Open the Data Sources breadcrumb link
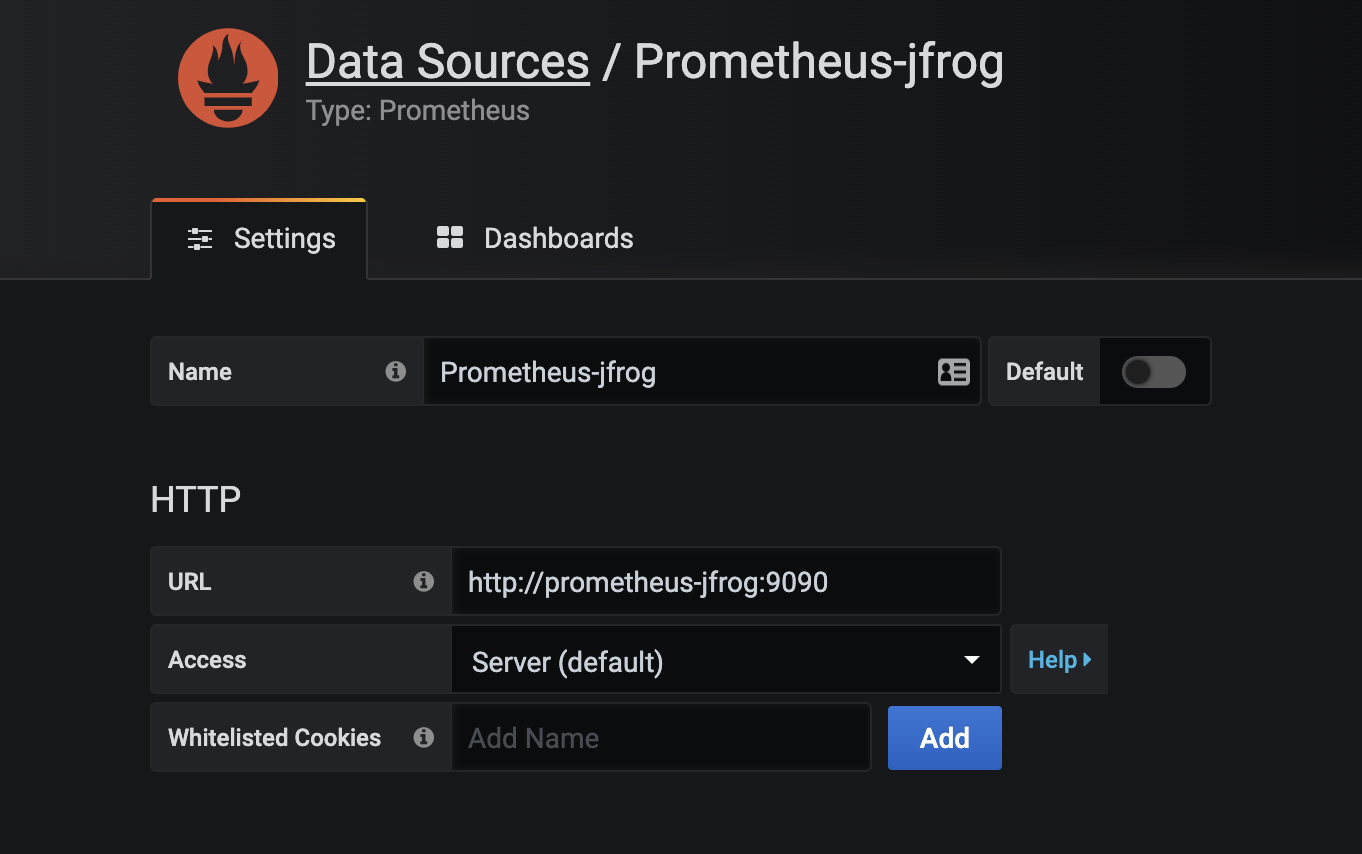This screenshot has height=854, width=1362. [448, 62]
